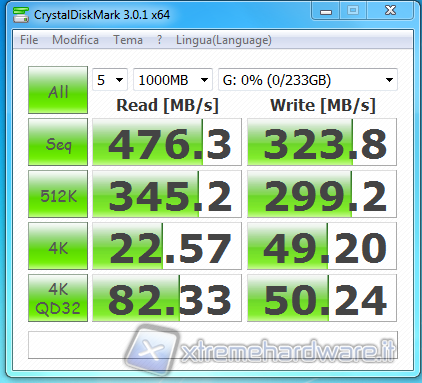This screenshot has width=422, height=383.
Task: Click the Seq read result 476.3
Action: [167, 142]
